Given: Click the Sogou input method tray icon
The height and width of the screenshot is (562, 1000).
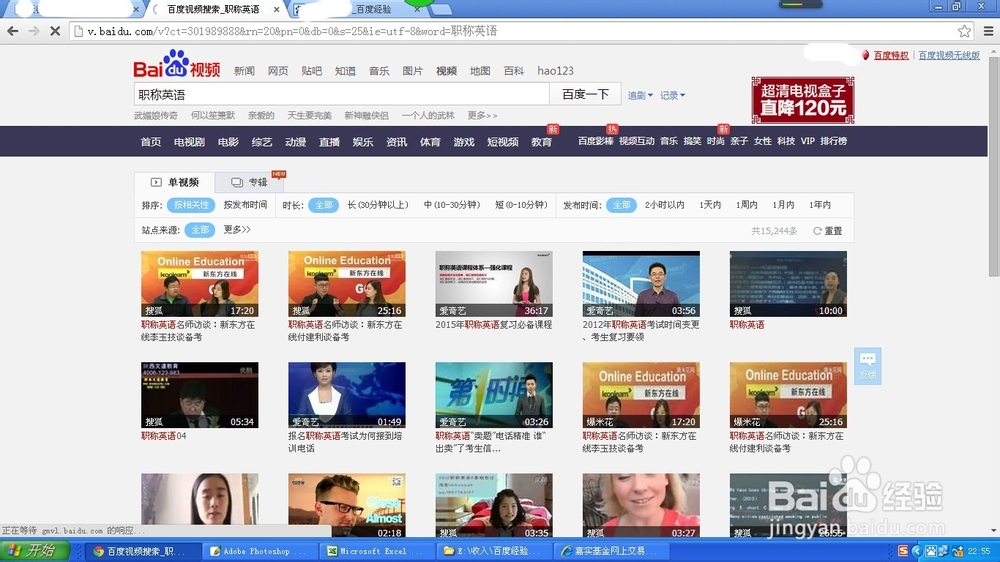Looking at the screenshot, I should [x=903, y=551].
